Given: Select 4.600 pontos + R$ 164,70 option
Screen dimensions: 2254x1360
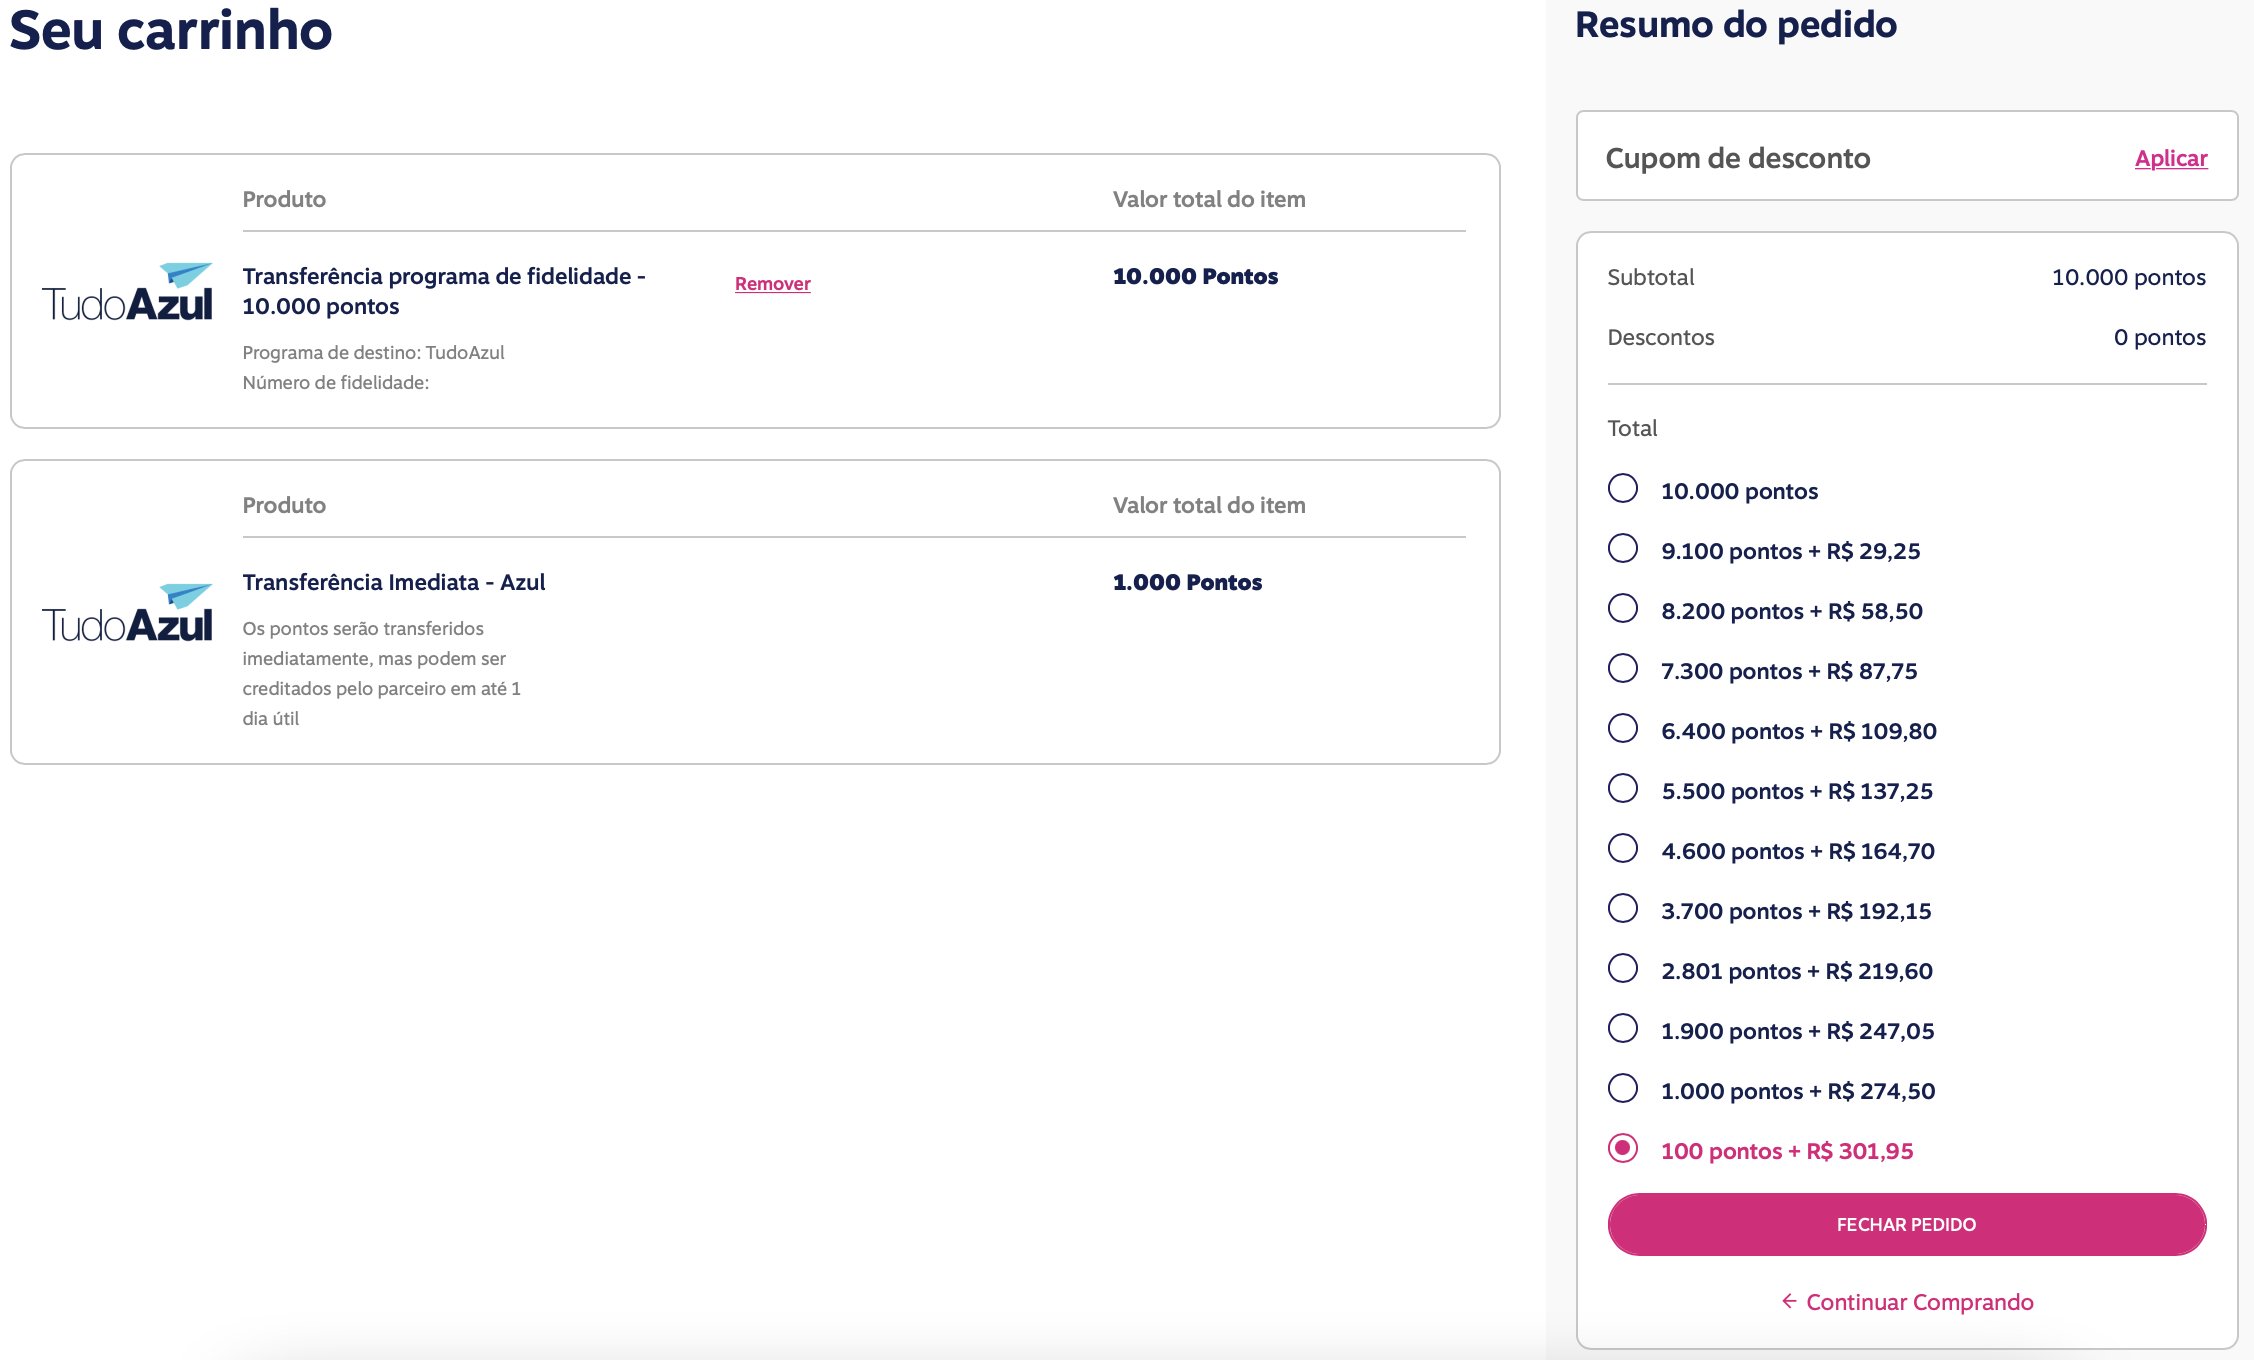Looking at the screenshot, I should [1623, 849].
